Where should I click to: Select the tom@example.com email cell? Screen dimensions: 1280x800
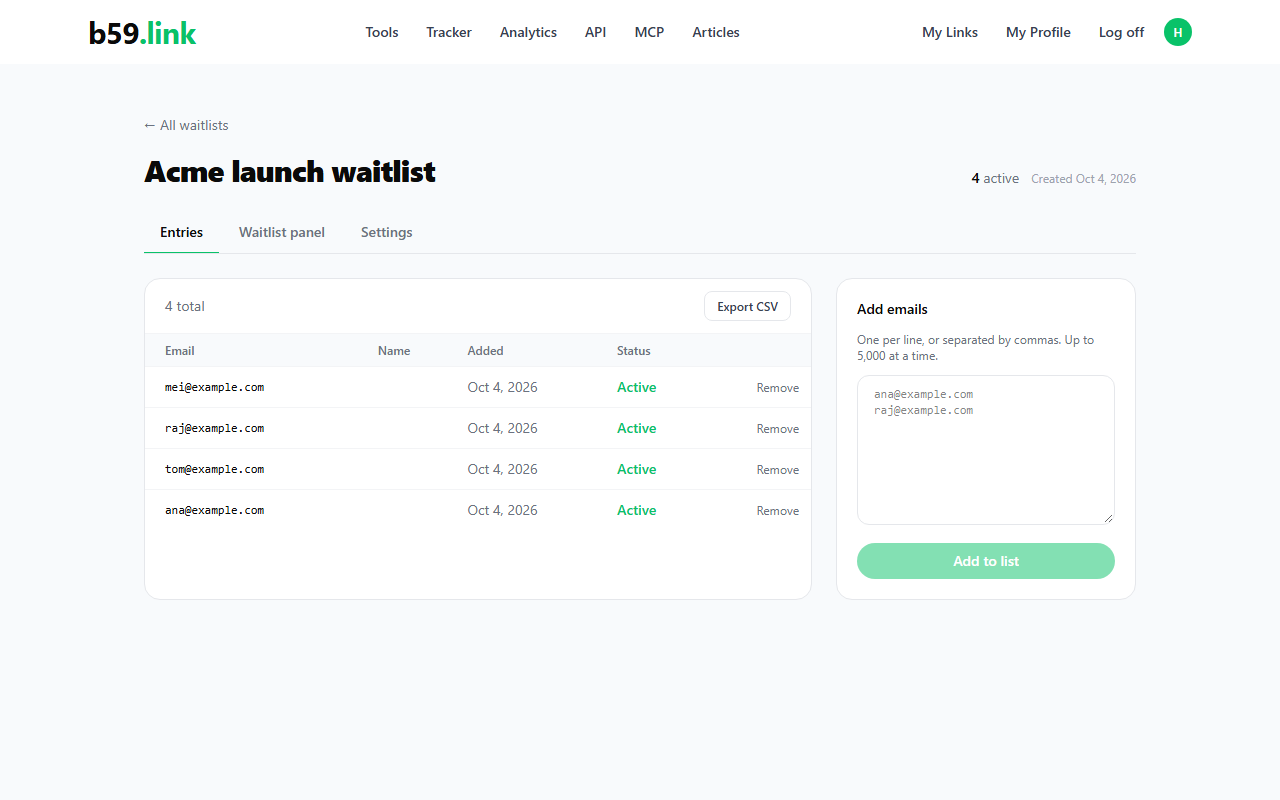pyautogui.click(x=215, y=469)
